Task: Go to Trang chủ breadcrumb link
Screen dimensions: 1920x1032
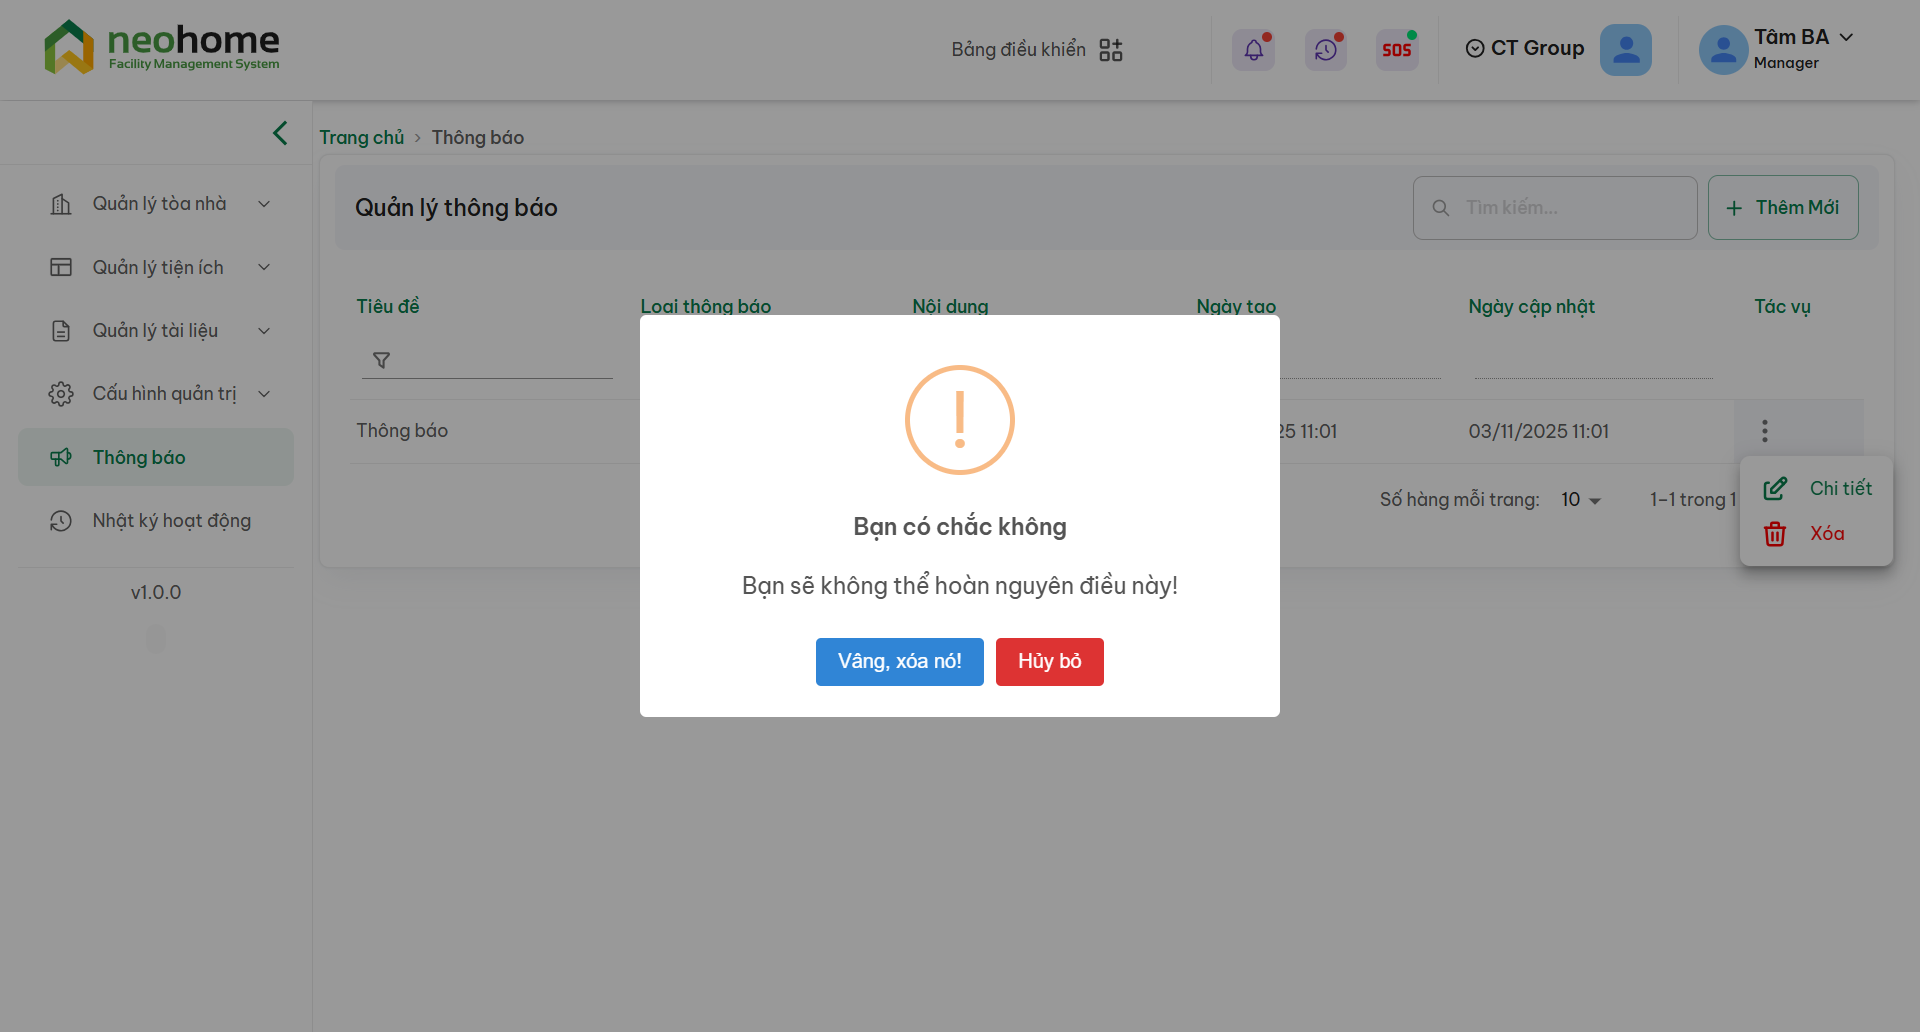Action: (361, 138)
